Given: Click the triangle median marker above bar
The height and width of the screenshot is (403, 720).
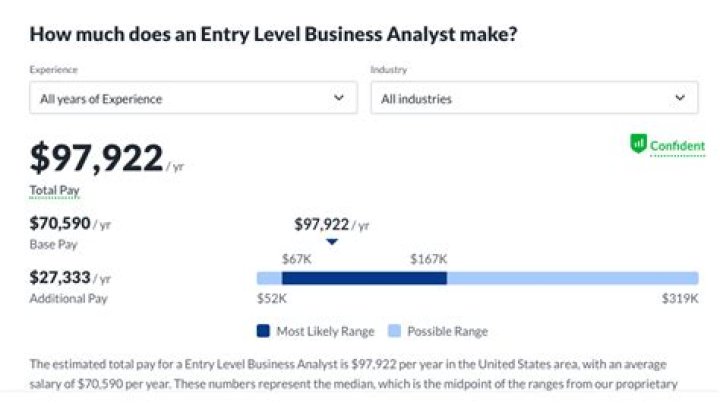Looking at the screenshot, I should point(332,241).
